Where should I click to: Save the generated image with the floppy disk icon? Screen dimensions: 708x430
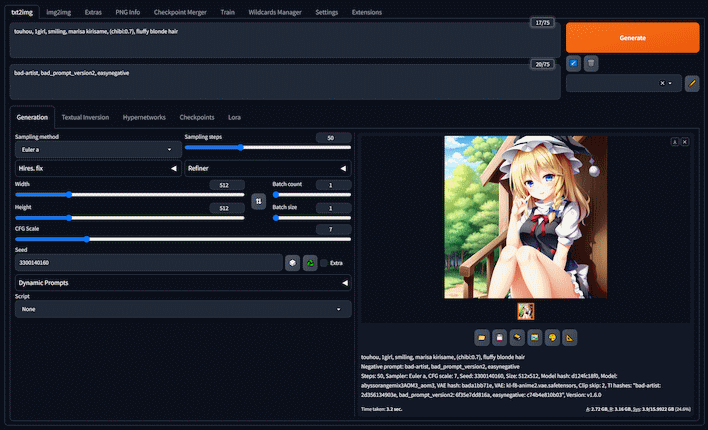[499, 337]
